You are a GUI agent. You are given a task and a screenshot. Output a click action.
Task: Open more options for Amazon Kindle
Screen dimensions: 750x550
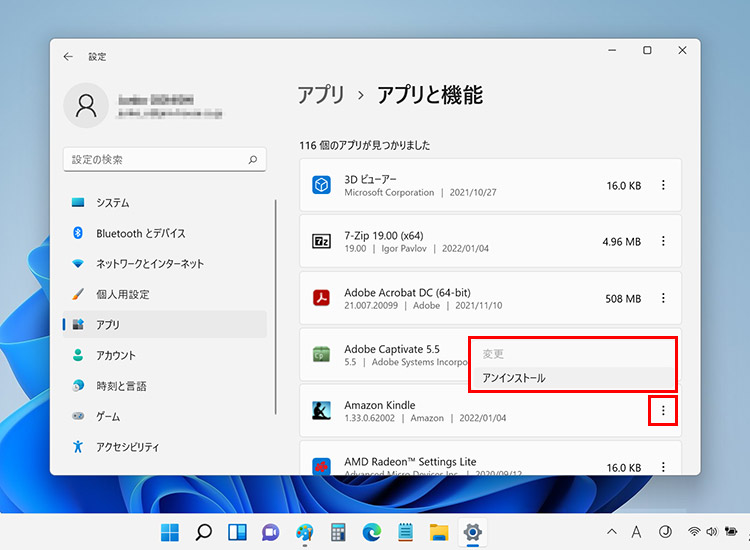(663, 410)
